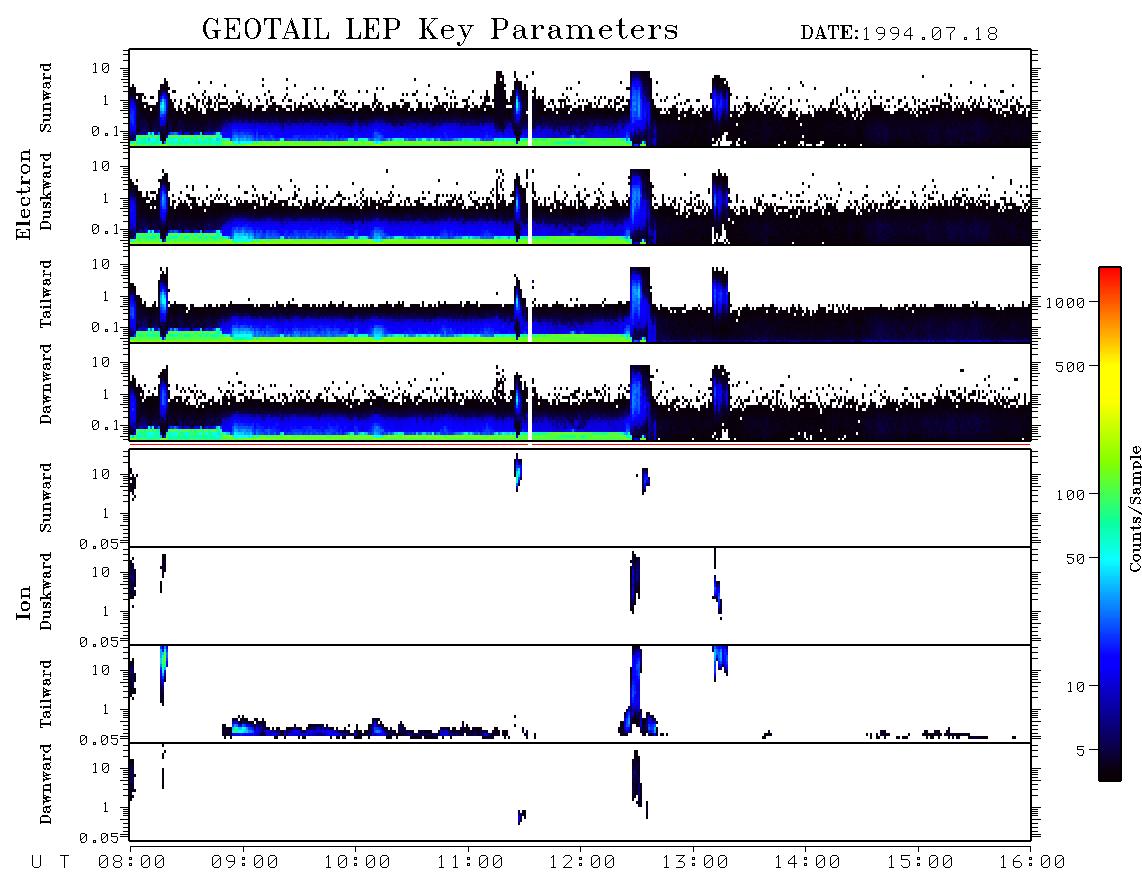
Task: Select the Ion Sunward axis label
Action: click(46, 498)
